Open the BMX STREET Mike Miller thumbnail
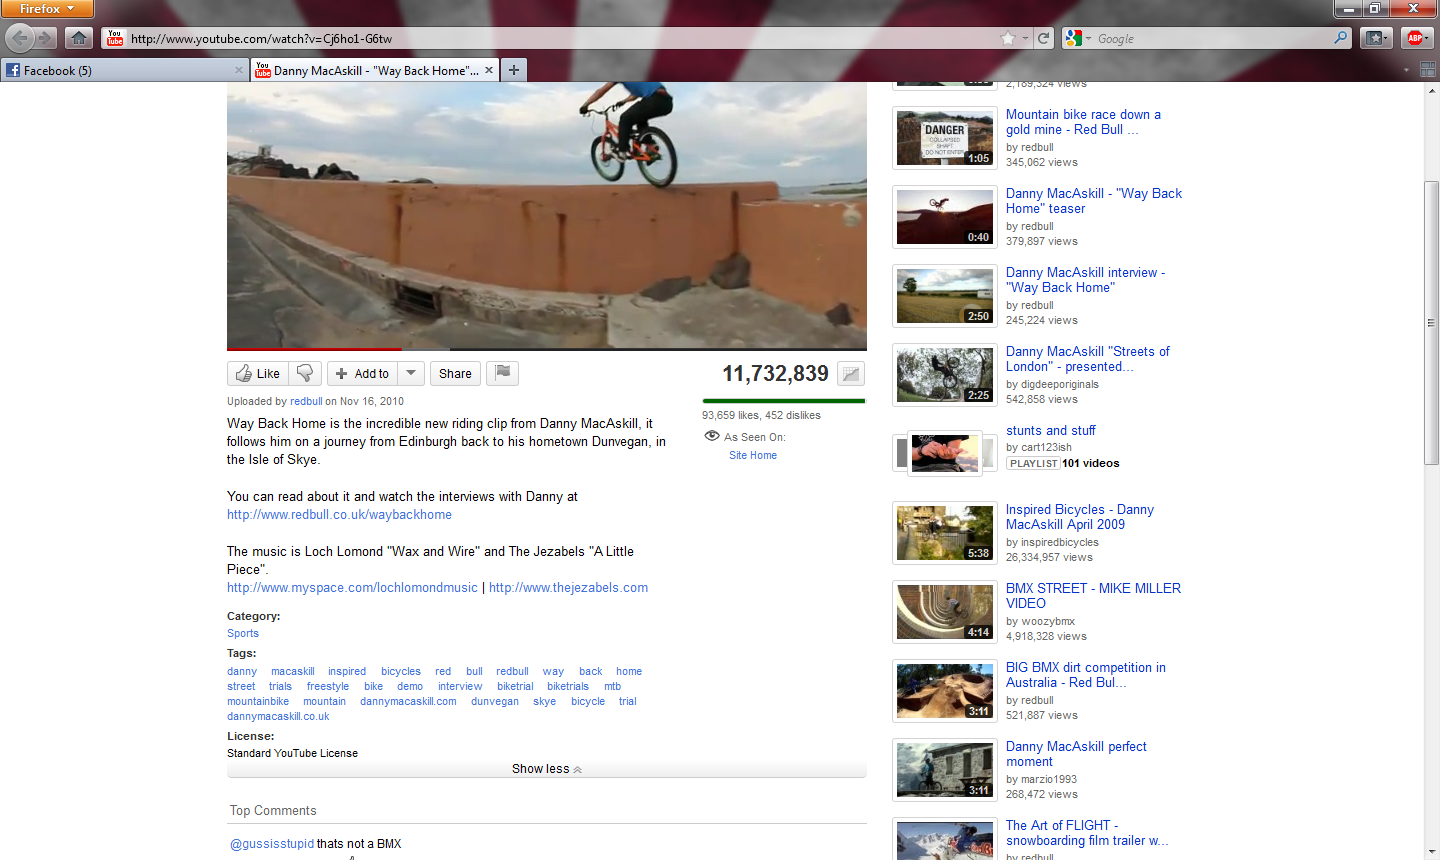 click(x=945, y=612)
